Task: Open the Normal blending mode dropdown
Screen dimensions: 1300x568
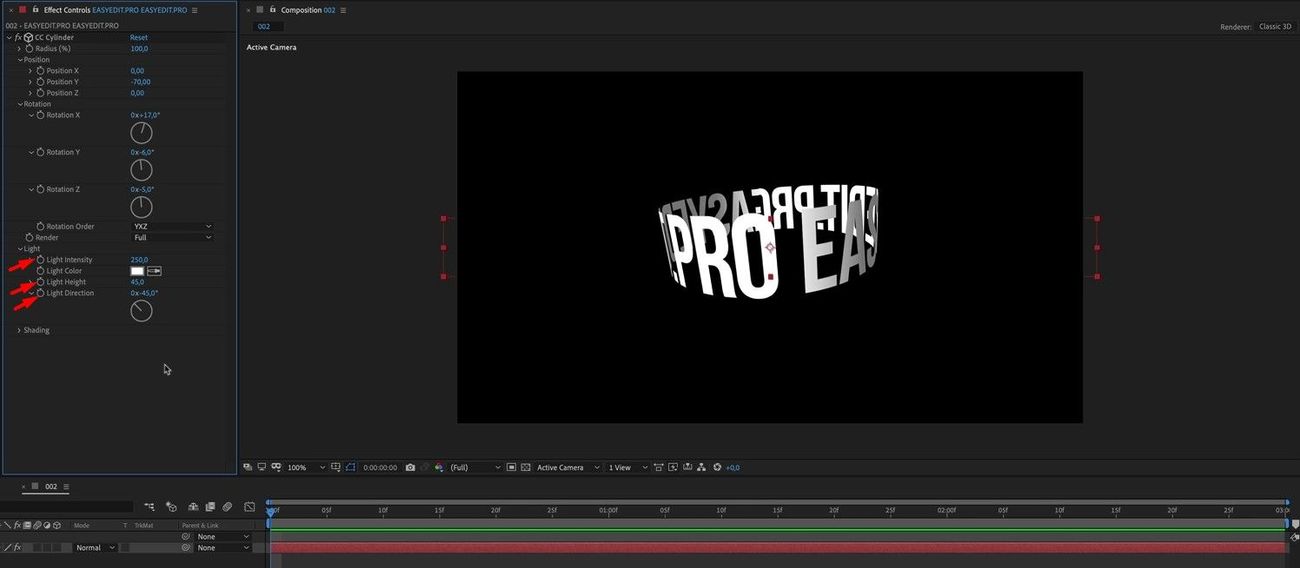Action: [95, 548]
